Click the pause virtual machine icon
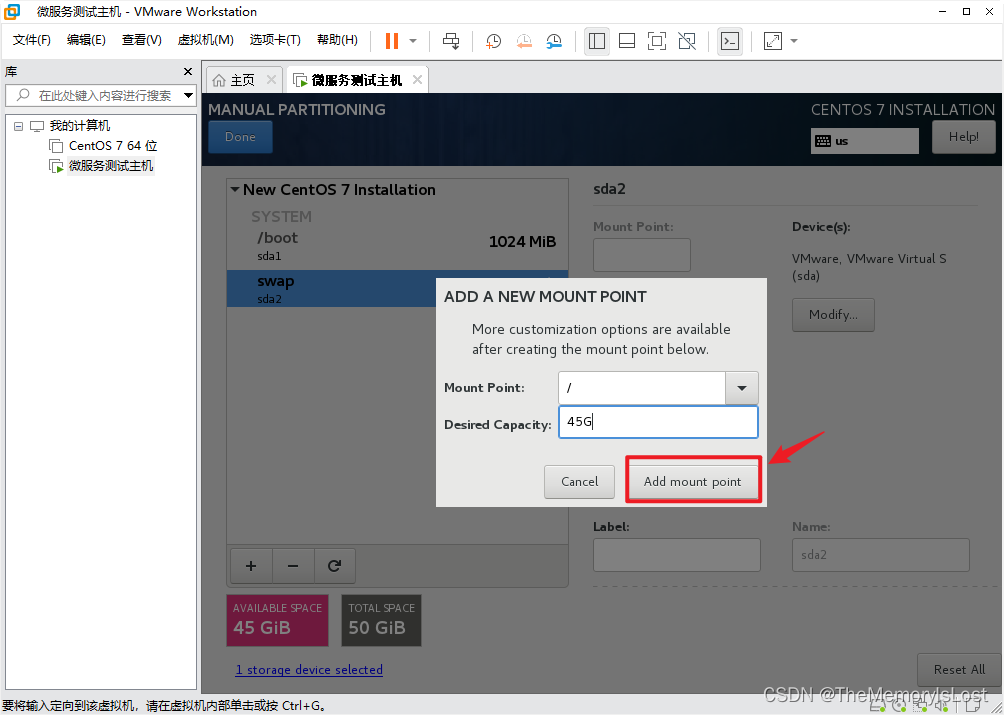The height and width of the screenshot is (715, 1004). click(391, 41)
